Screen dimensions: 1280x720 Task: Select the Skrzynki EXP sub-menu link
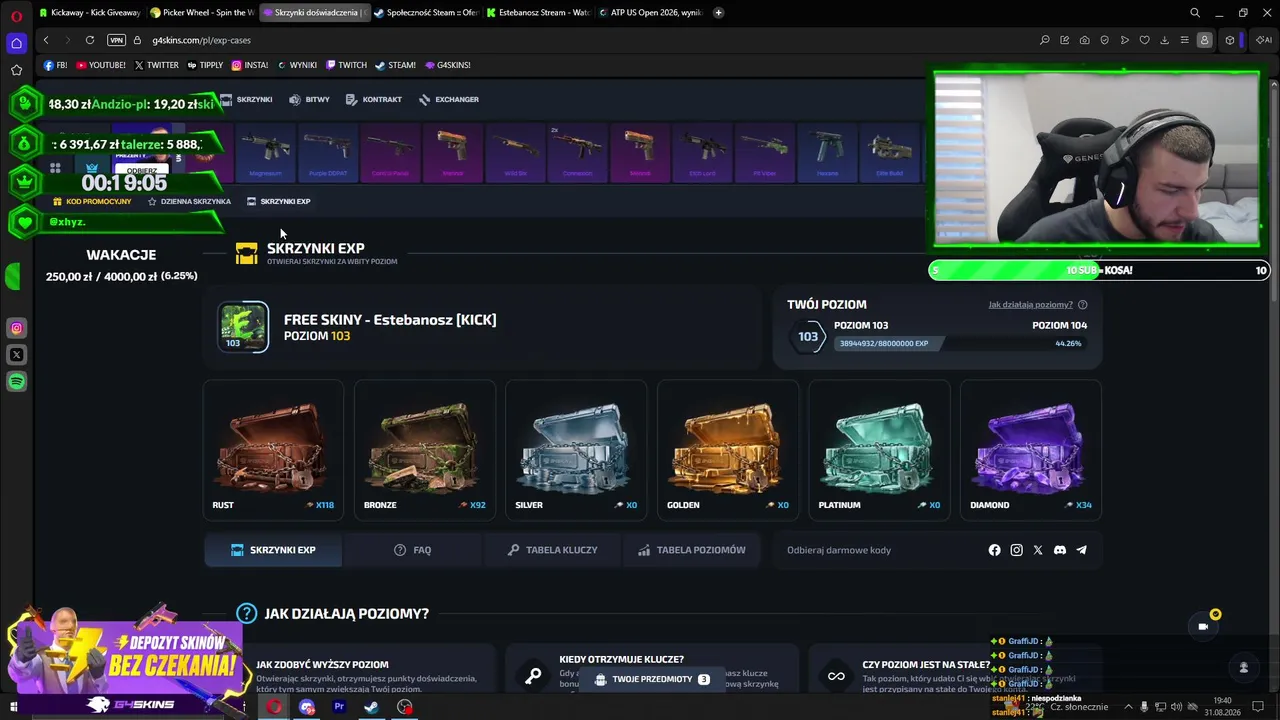[278, 201]
